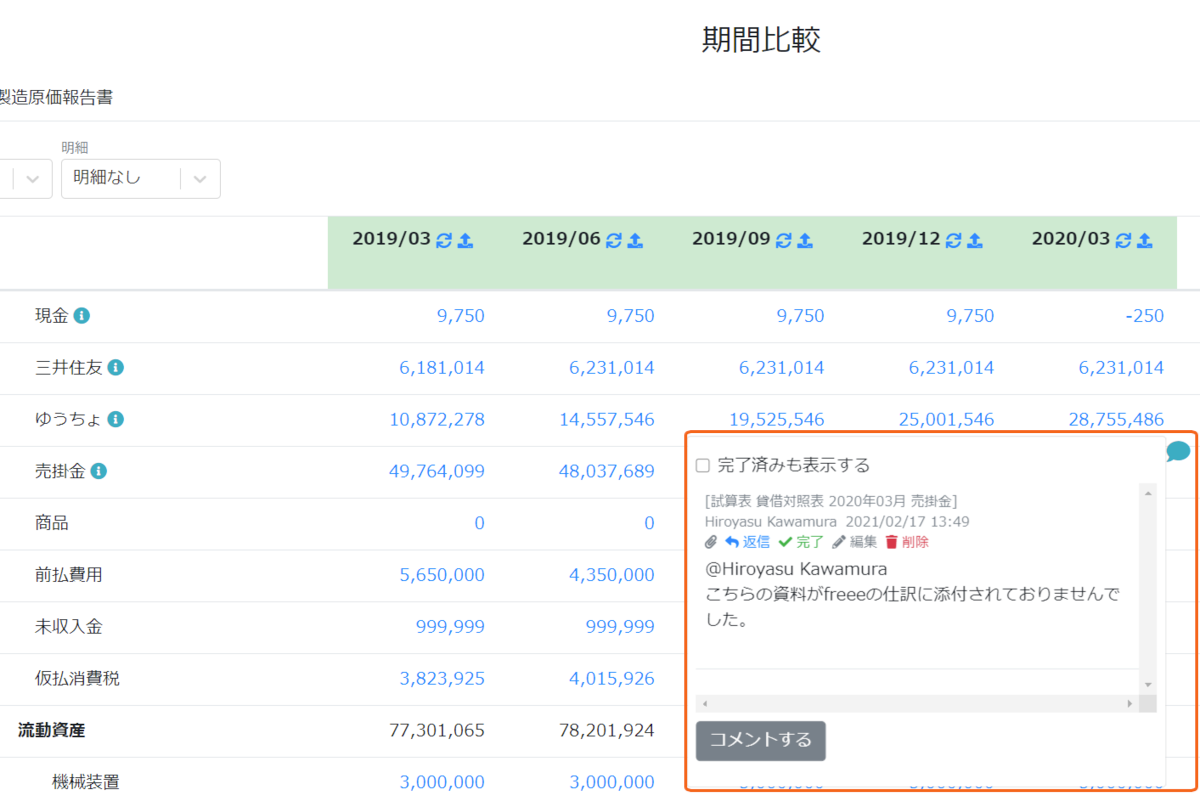
Task: Open 三井住友 value 6,181,014
Action: (x=442, y=368)
